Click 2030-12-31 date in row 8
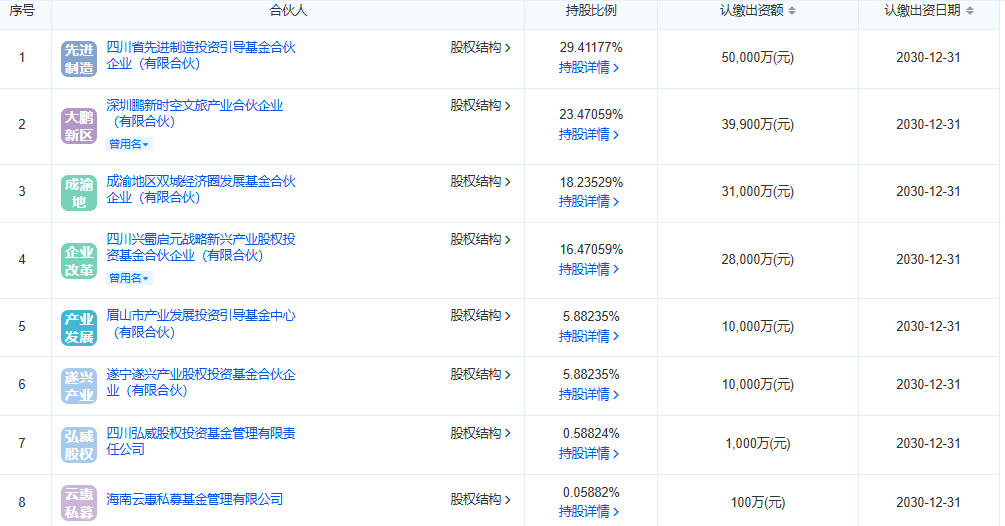Screen dimensions: 1005x526 (928, 502)
